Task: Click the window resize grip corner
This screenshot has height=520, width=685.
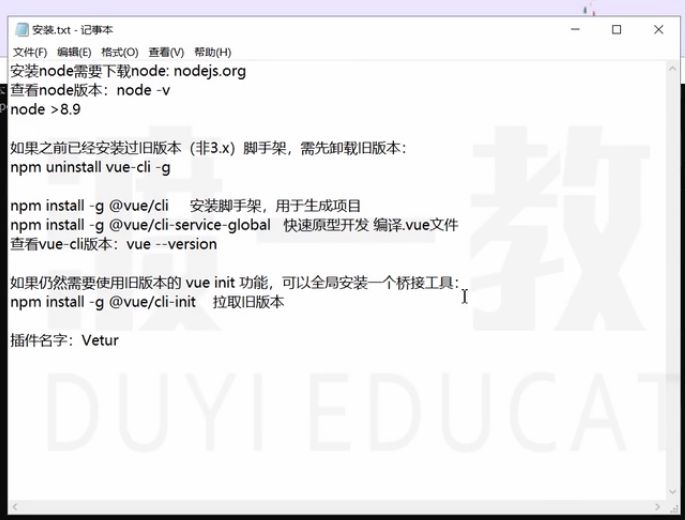Action: click(673, 507)
